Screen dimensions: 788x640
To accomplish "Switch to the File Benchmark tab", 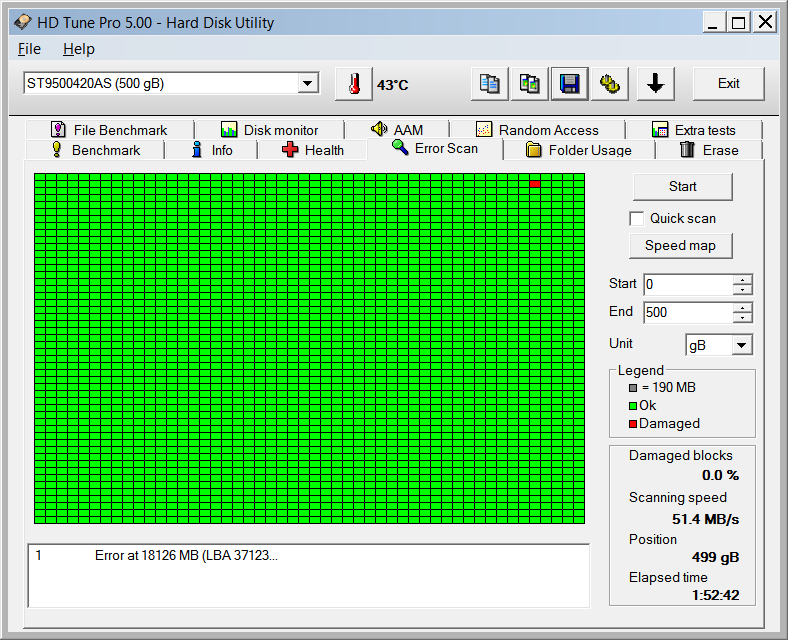I will 110,130.
